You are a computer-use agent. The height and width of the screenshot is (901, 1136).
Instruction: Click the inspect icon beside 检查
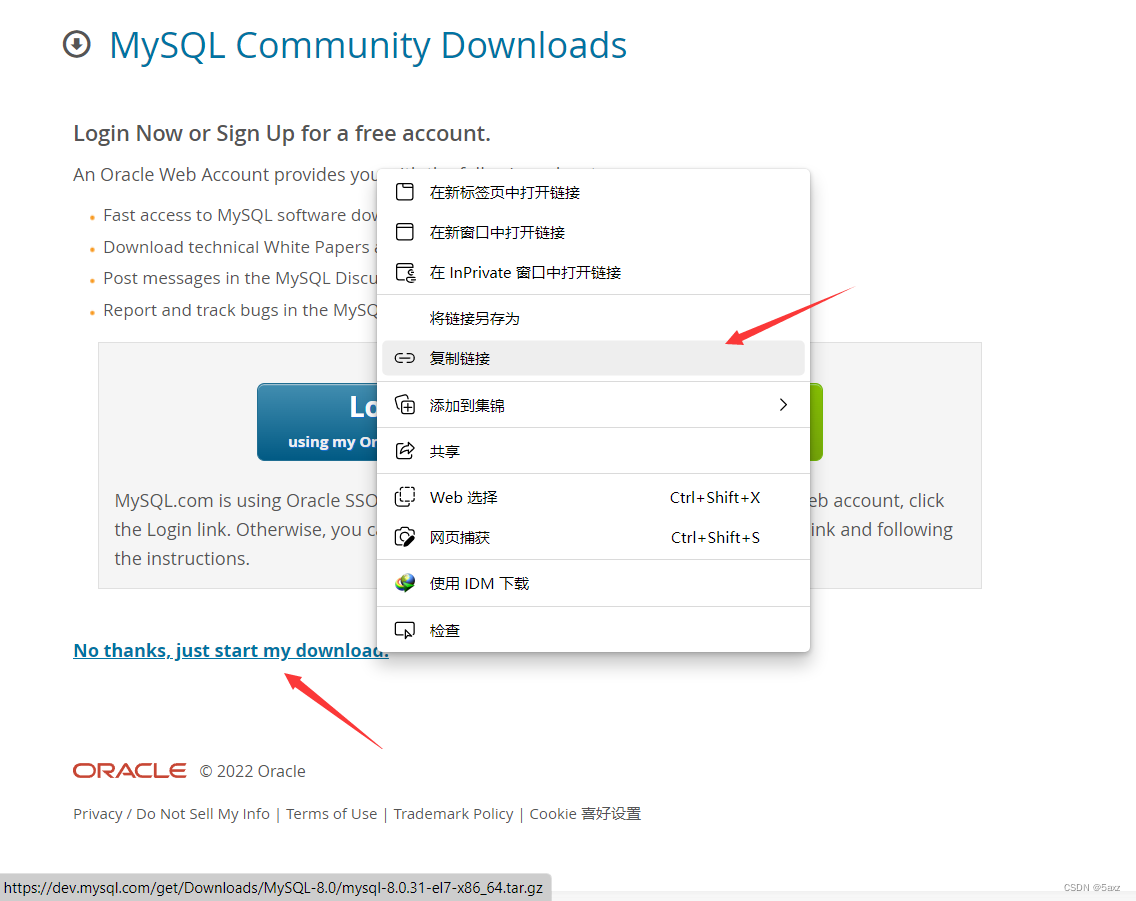[x=405, y=630]
